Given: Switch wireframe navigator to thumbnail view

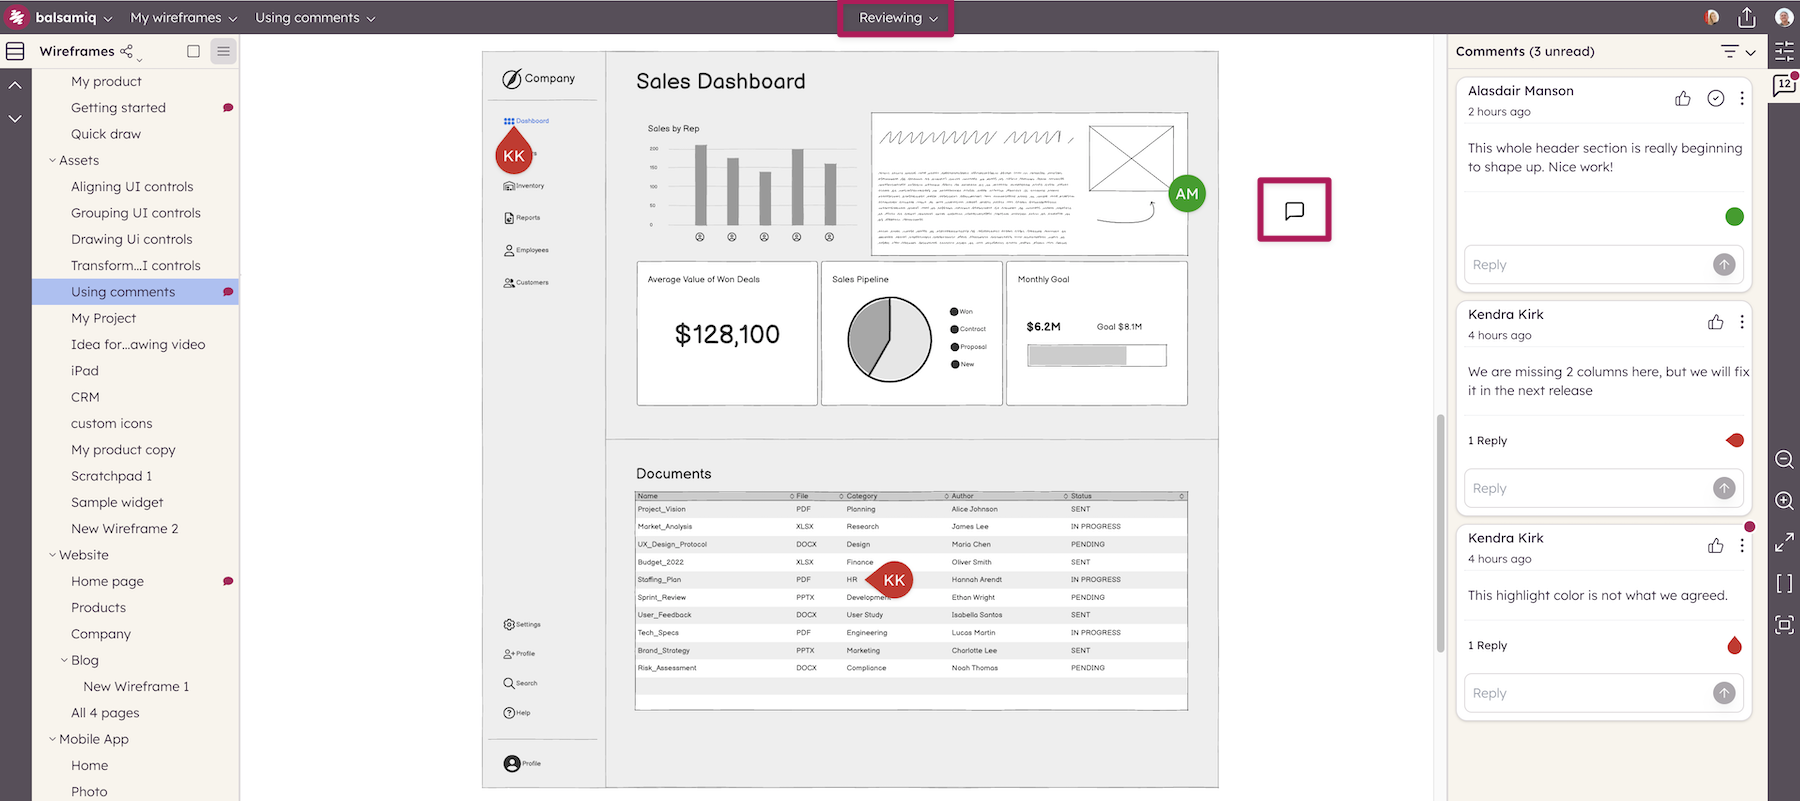Looking at the screenshot, I should 193,51.
